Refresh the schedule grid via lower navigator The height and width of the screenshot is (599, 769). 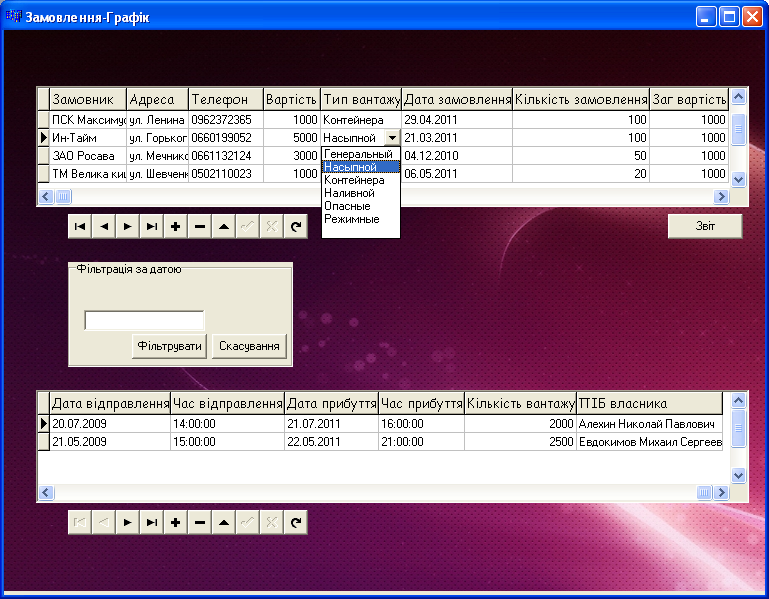(295, 522)
